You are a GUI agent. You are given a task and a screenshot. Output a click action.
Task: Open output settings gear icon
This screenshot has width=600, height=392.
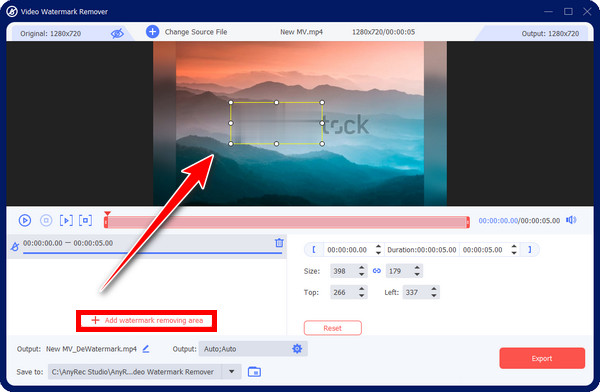pos(297,349)
